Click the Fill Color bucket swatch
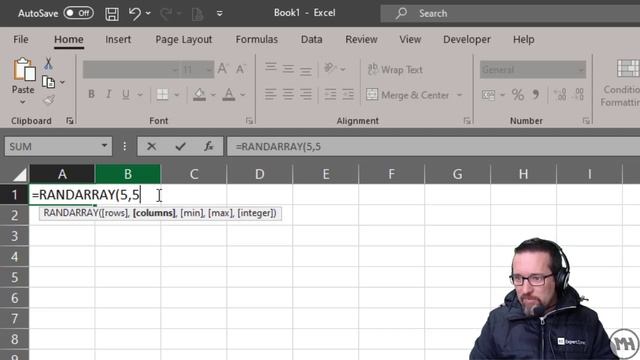This screenshot has height=360, width=640. pyautogui.click(x=199, y=95)
